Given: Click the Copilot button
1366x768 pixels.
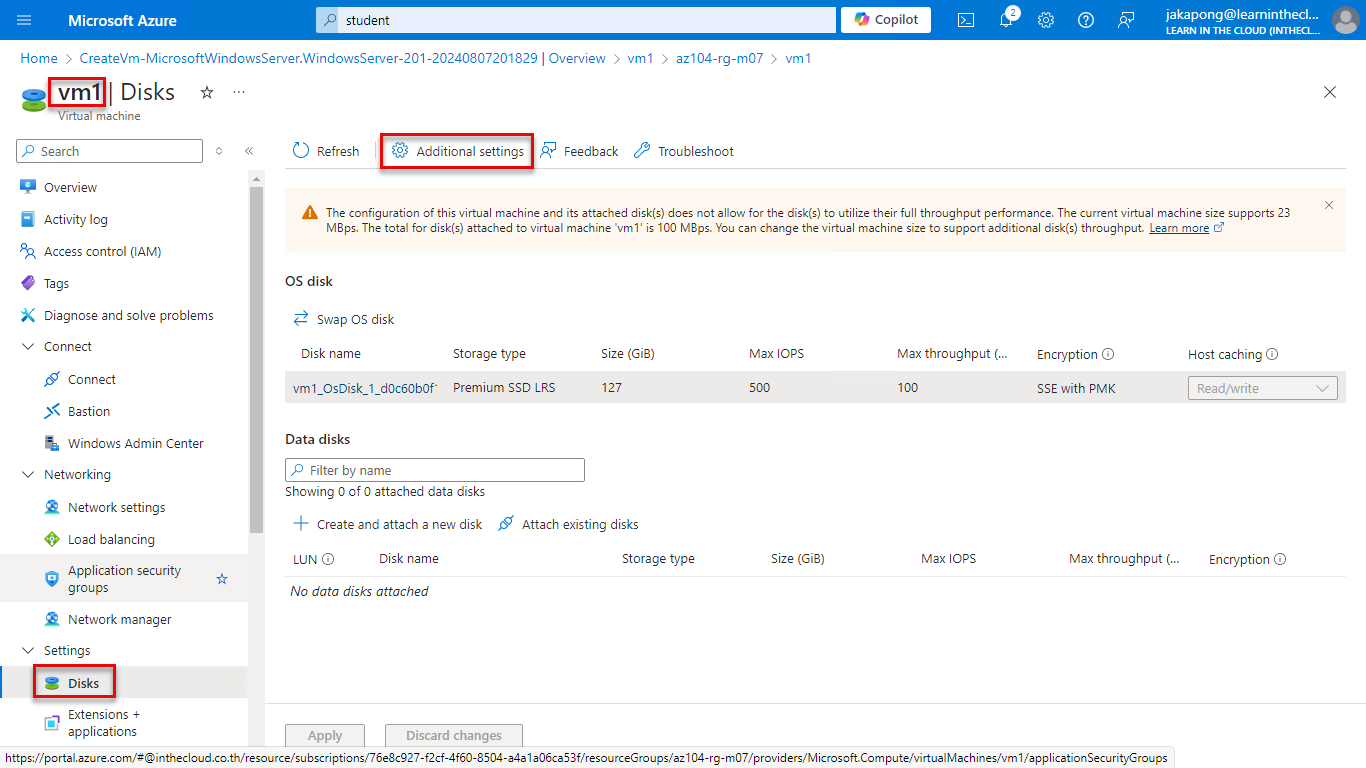Looking at the screenshot, I should (x=886, y=20).
